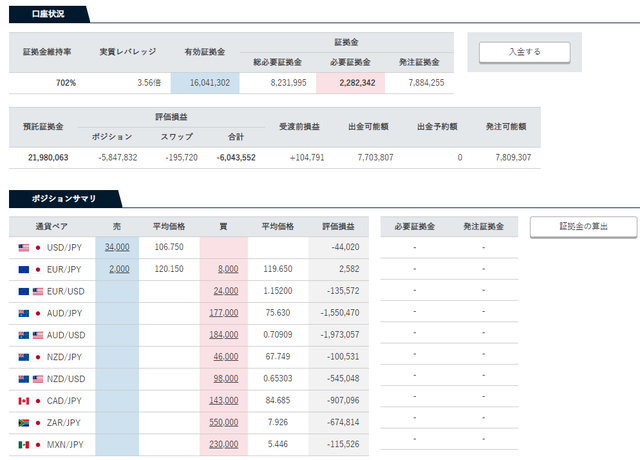Click the EU flag icon beside EUR/USD
The width and height of the screenshot is (640, 460).
24,291
